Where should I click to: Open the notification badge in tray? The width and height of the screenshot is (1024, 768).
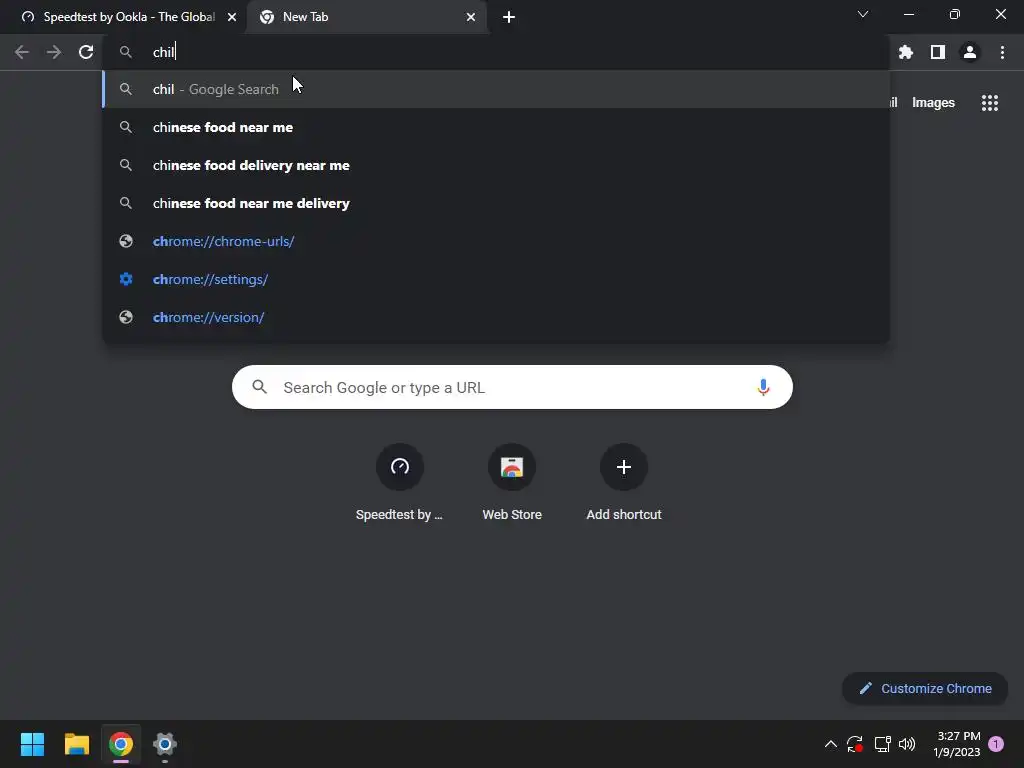point(996,744)
